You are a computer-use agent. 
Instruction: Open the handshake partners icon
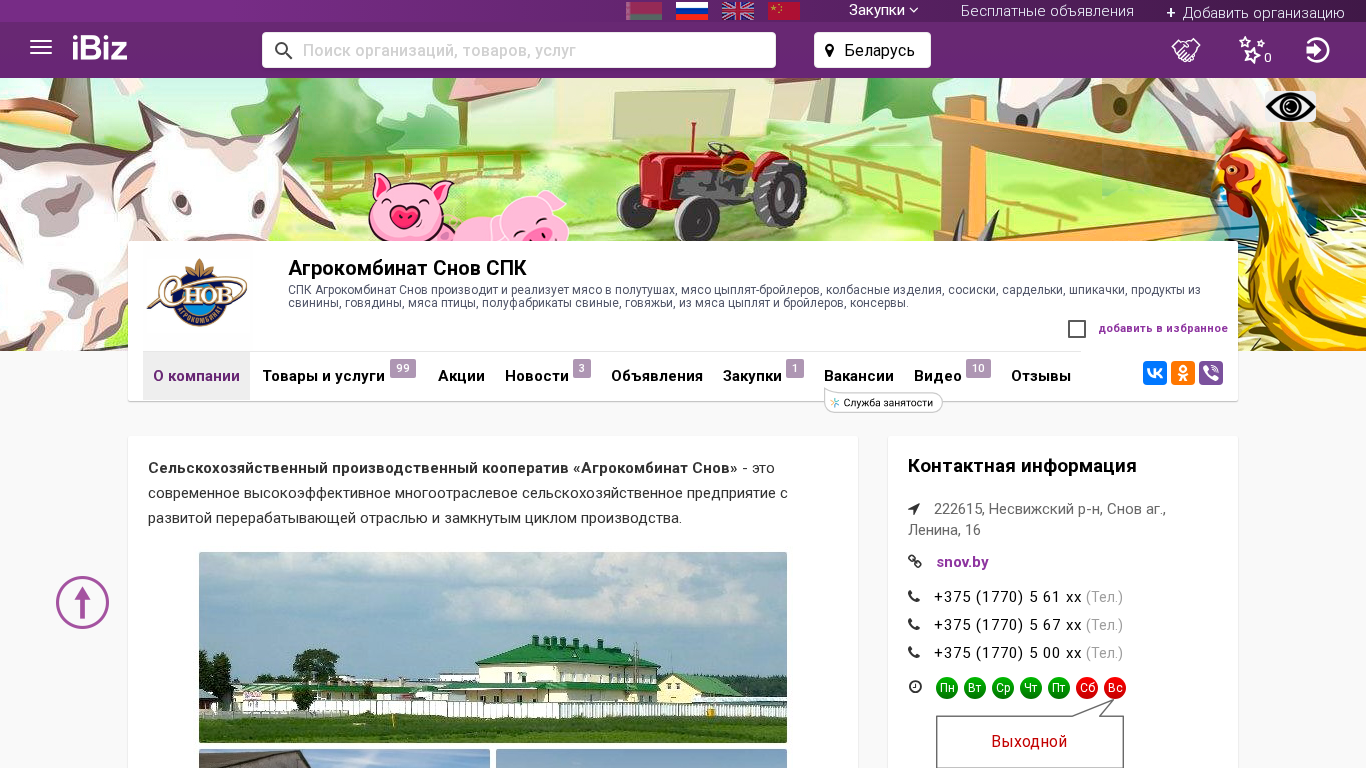pyautogui.click(x=1186, y=50)
